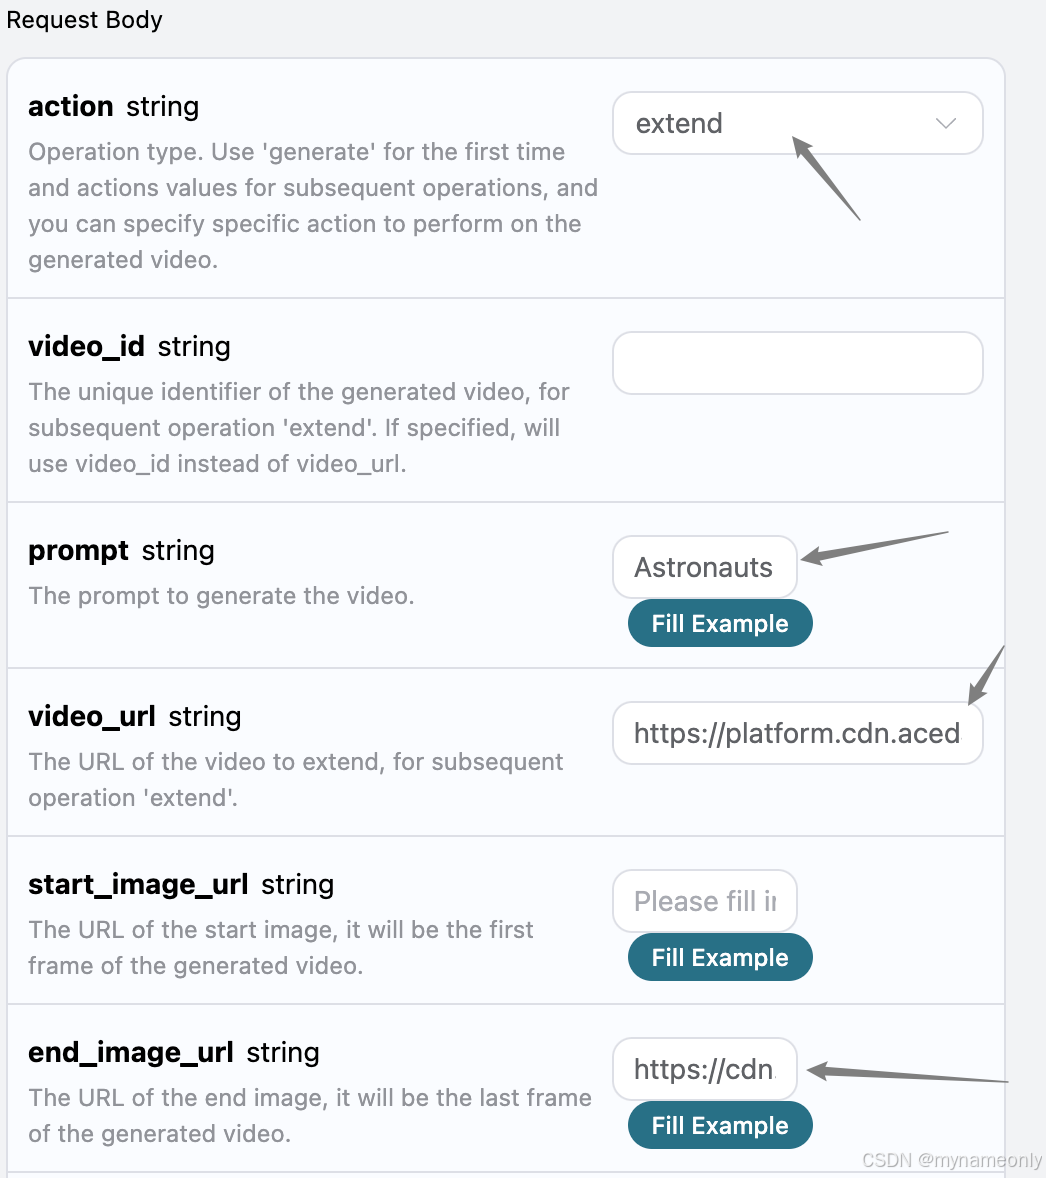
Task: Focus the video_url field with platform.cdn URL
Action: tap(797, 733)
